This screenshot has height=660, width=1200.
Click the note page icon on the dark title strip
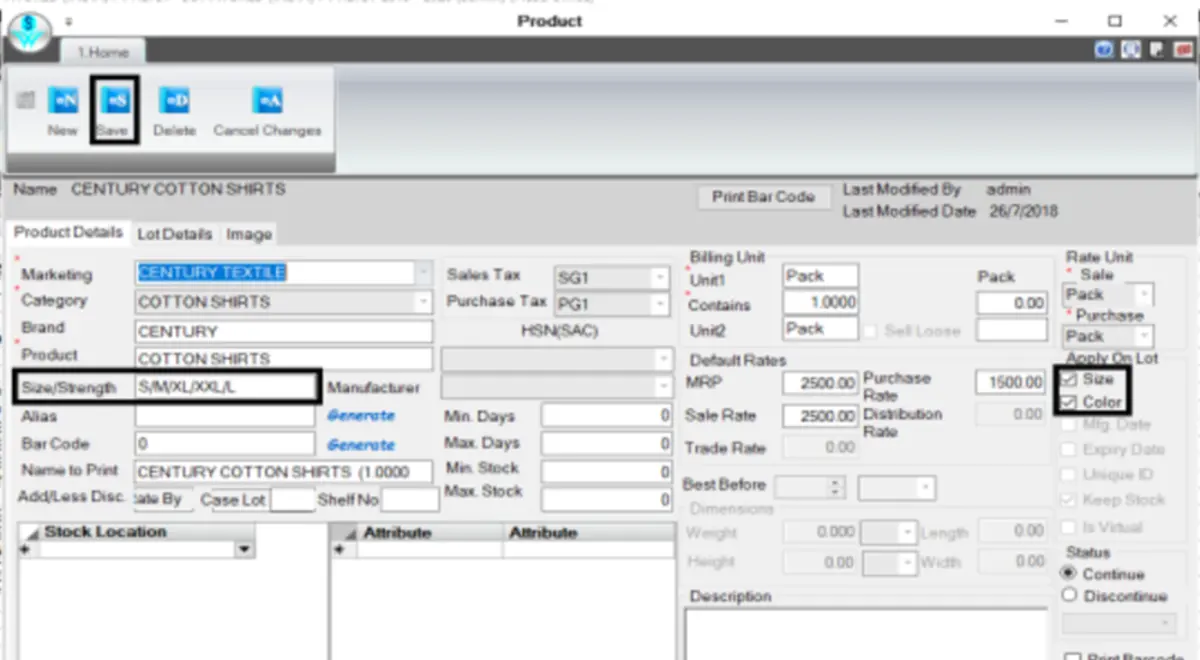click(x=1155, y=50)
